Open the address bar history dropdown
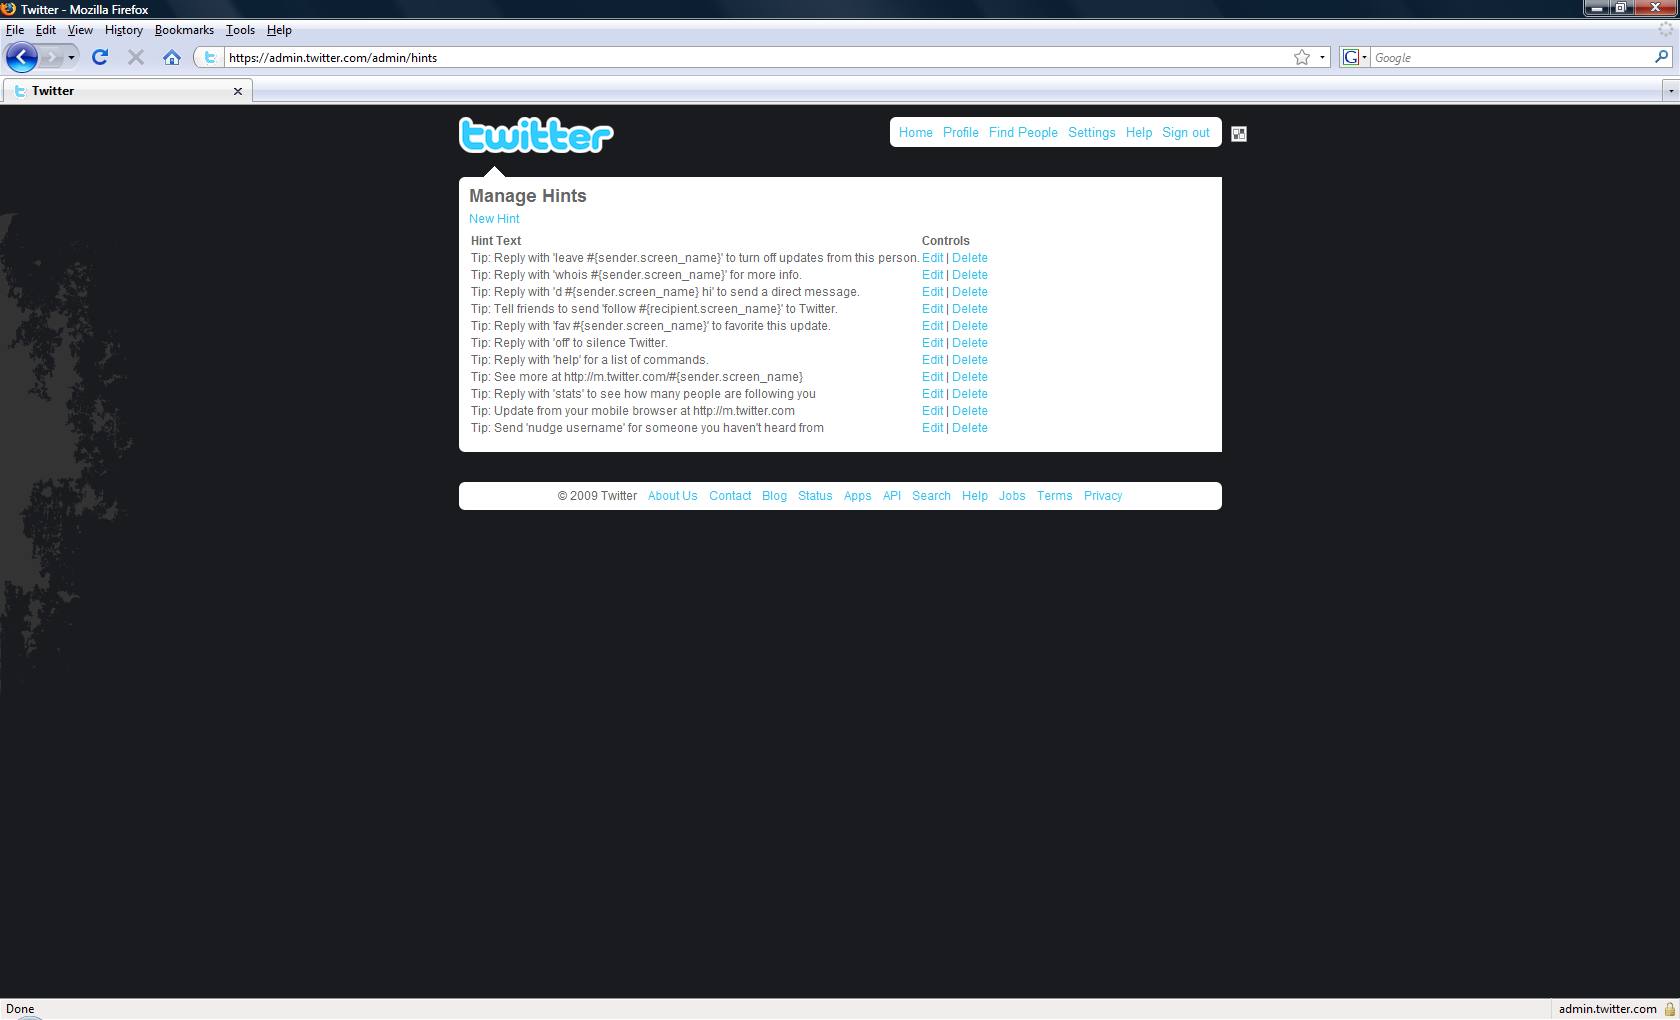 coord(1322,57)
